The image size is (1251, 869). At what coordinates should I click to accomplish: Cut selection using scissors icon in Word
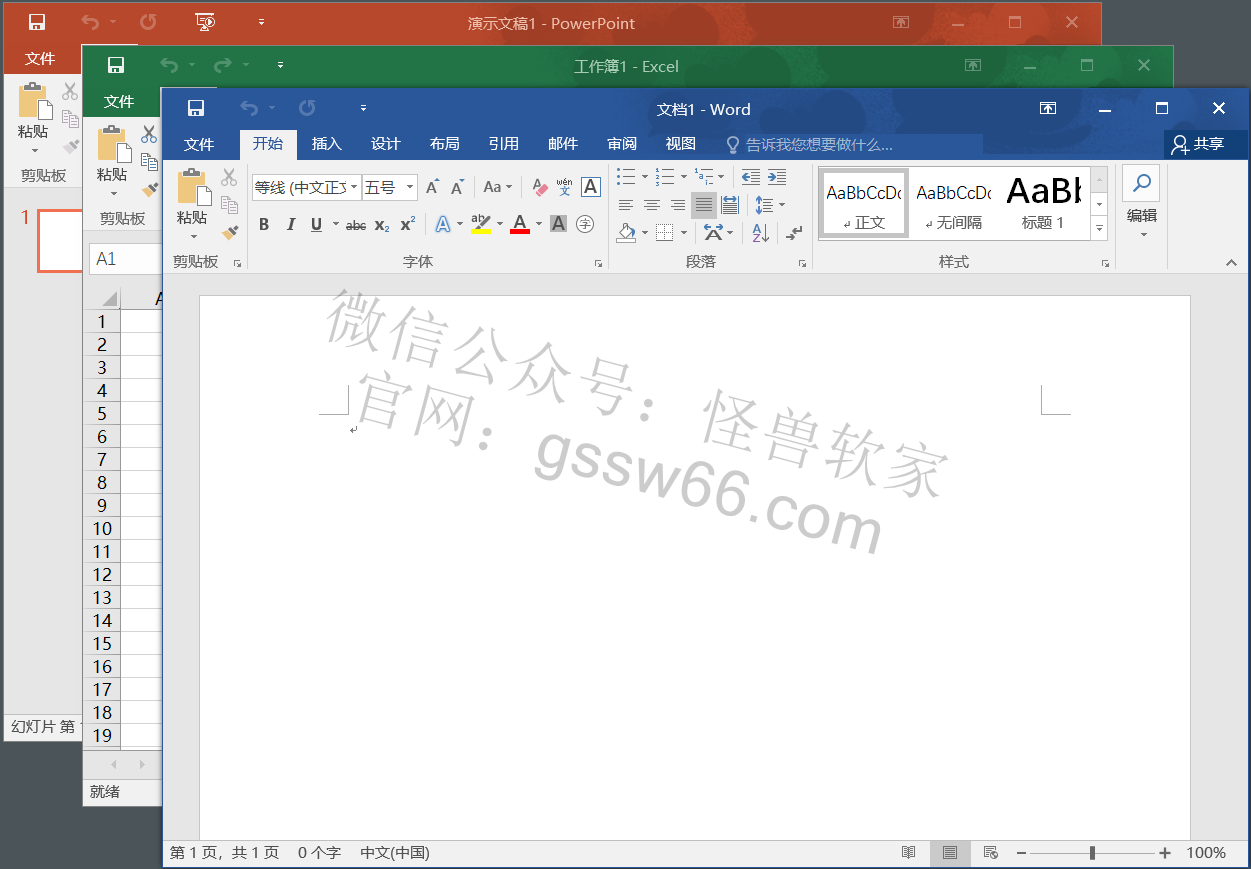(229, 178)
